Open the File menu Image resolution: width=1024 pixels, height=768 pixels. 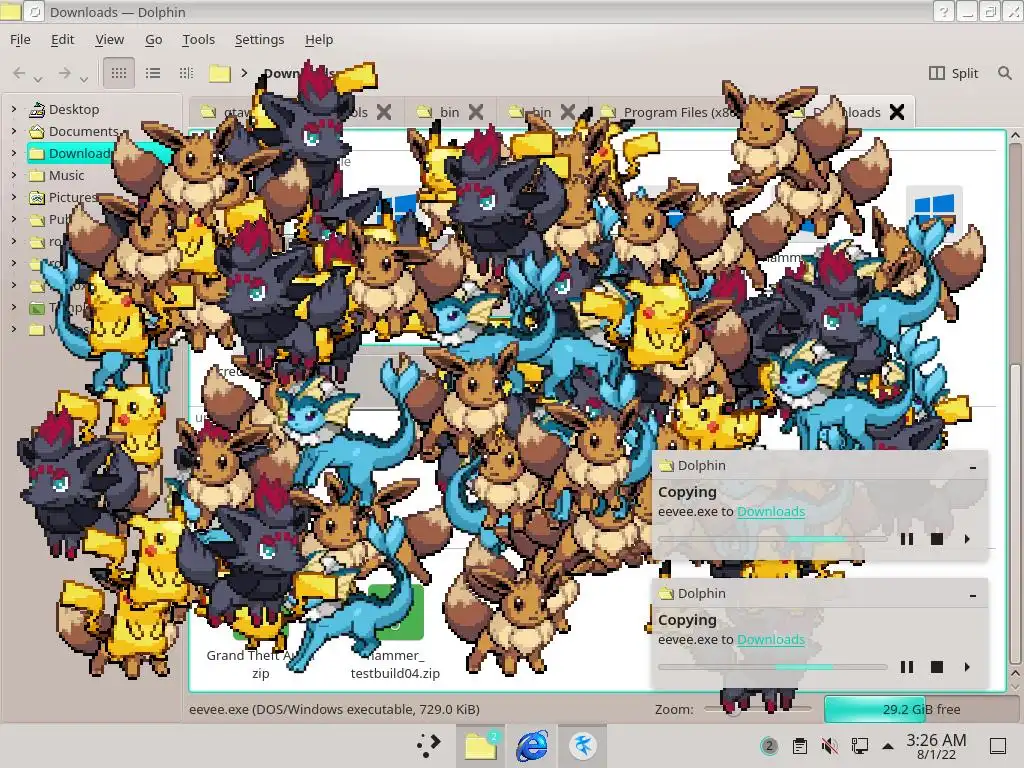point(20,39)
